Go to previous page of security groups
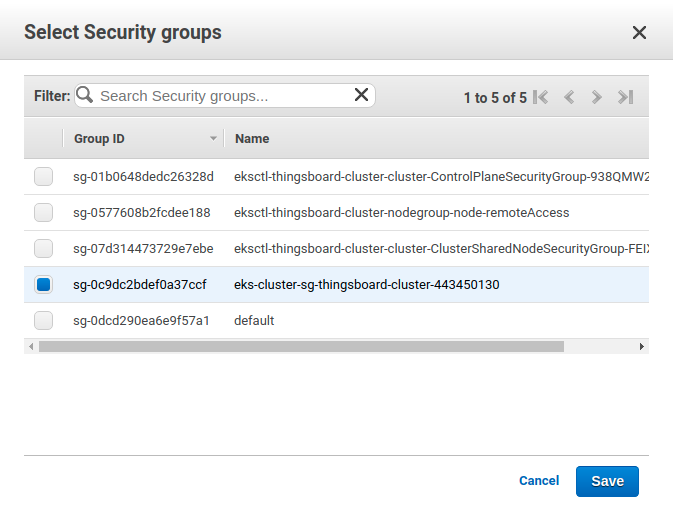Image resolution: width=673 pixels, height=509 pixels. (x=569, y=97)
